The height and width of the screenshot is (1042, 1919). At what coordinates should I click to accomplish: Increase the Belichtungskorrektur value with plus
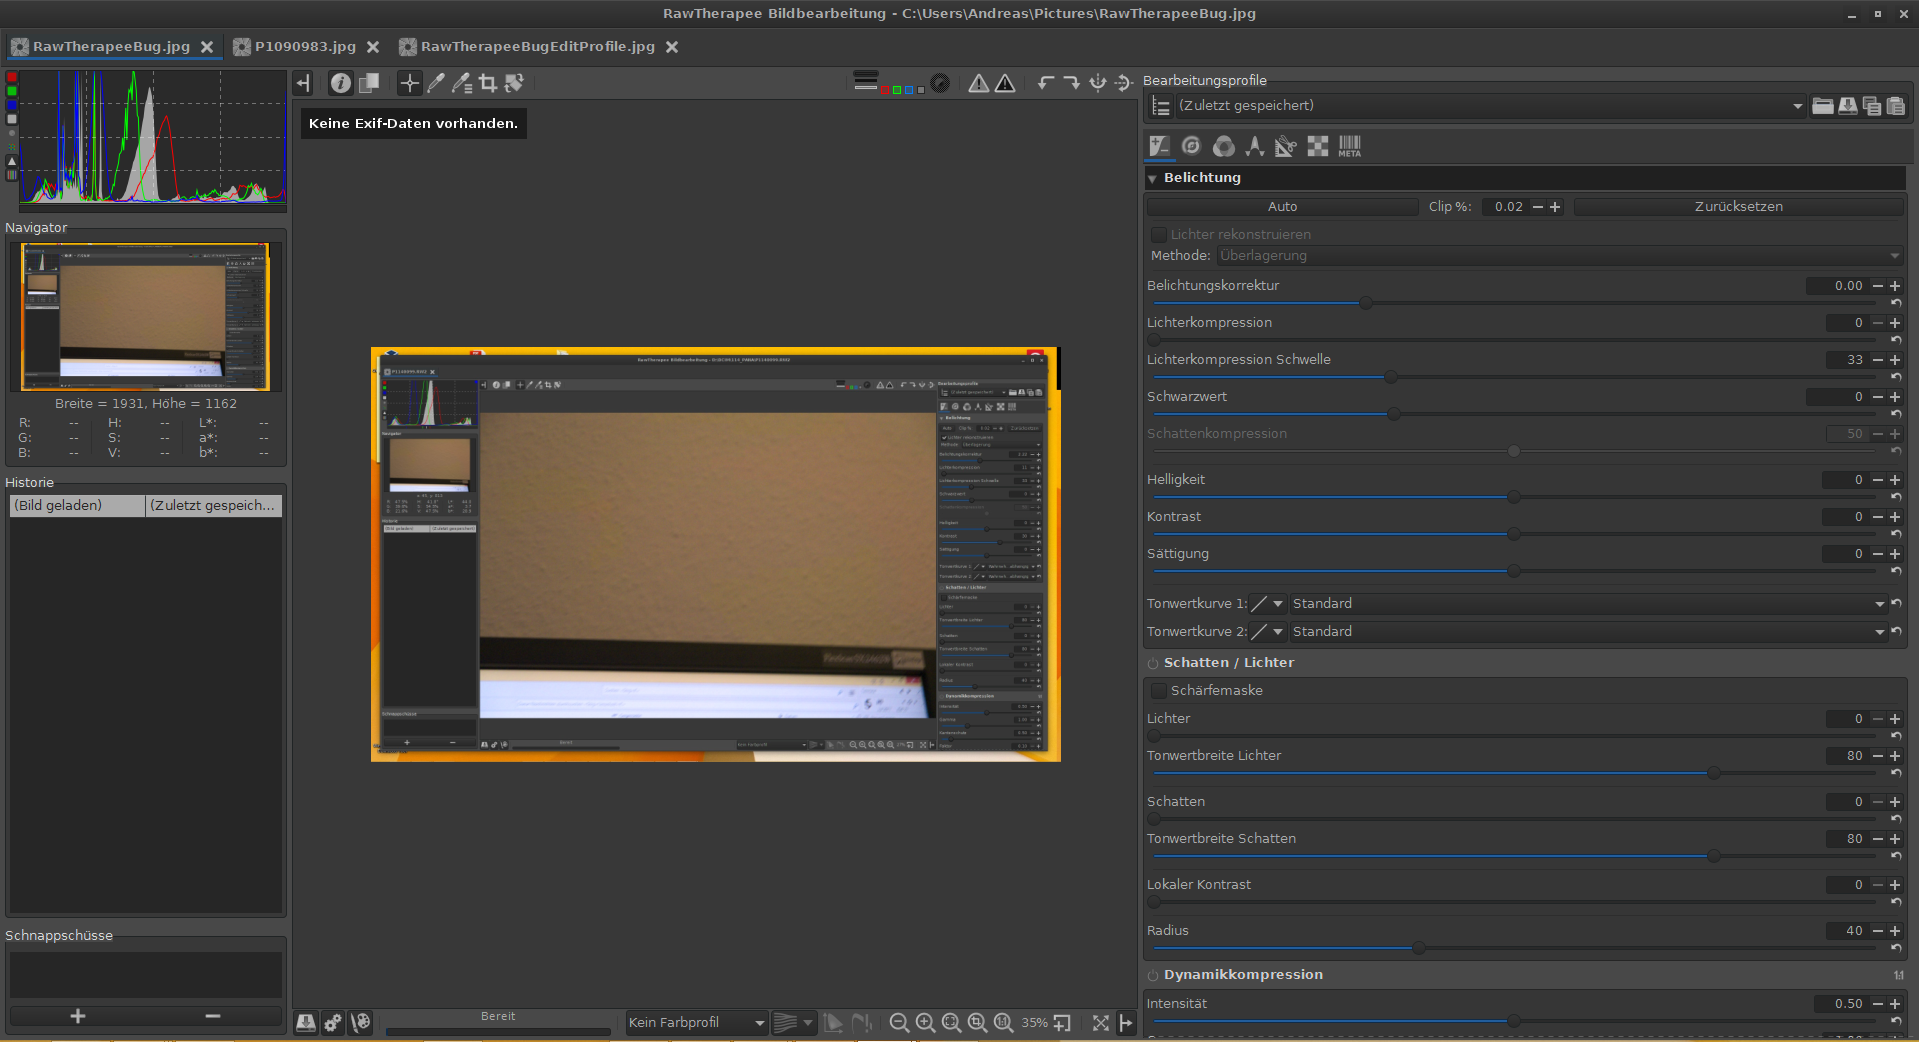(1895, 286)
